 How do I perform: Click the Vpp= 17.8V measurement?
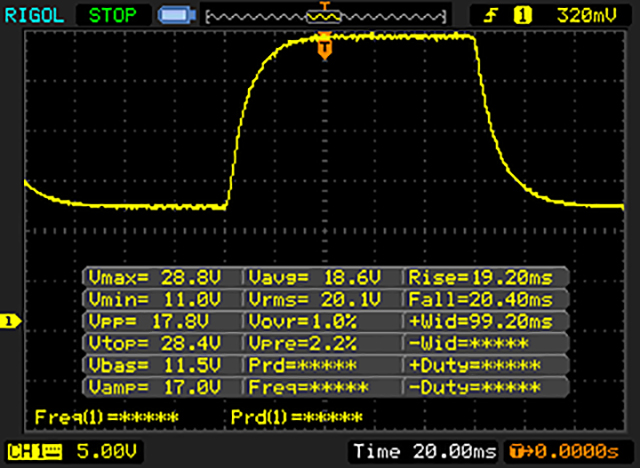(x=149, y=322)
